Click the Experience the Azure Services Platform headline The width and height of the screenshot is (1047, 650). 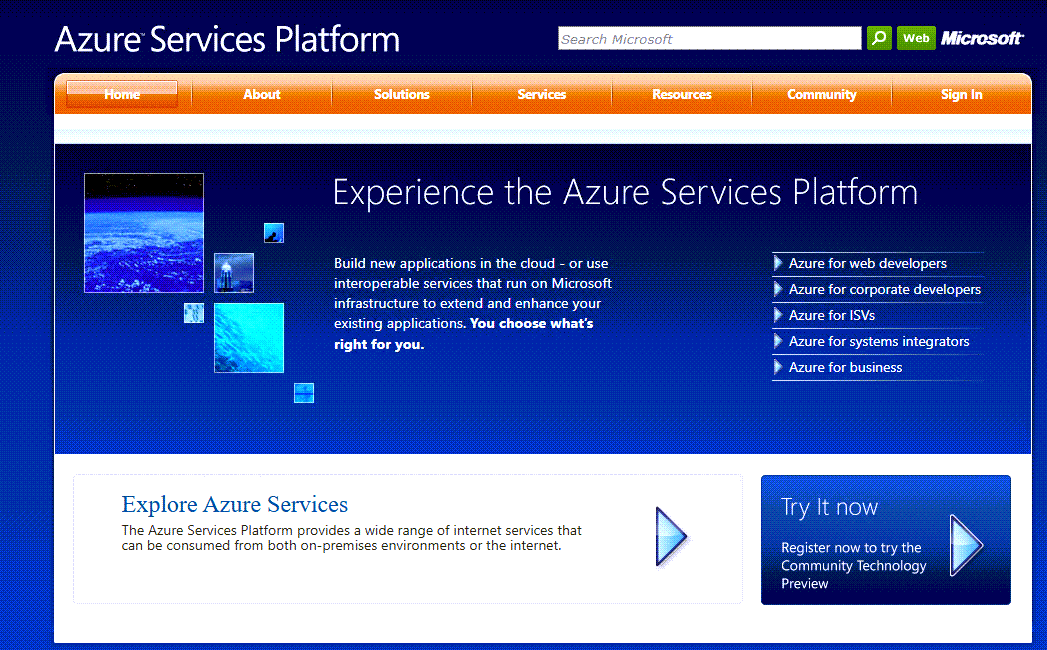625,192
